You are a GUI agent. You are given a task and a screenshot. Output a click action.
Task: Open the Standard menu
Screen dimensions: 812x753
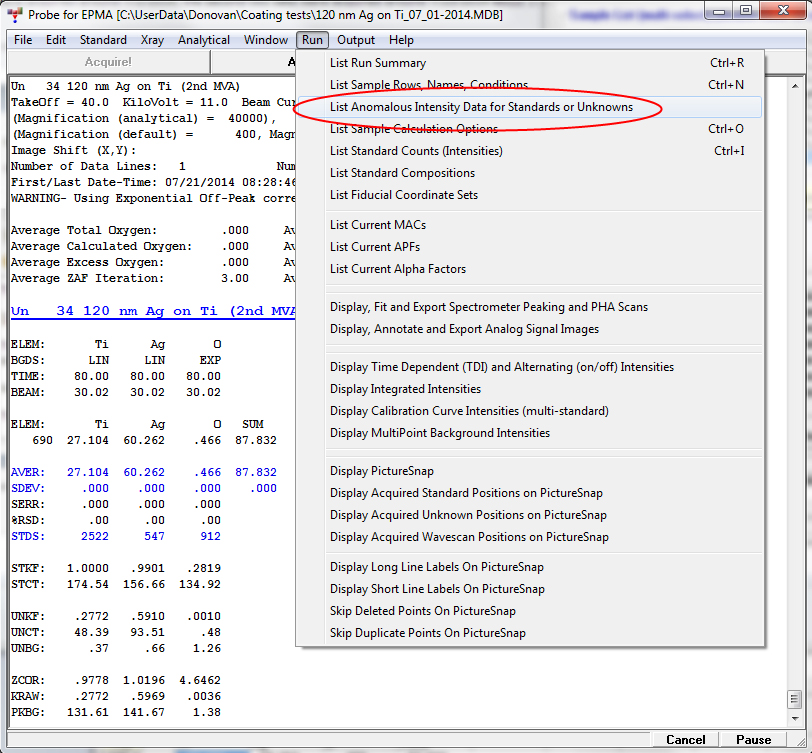[x=103, y=40]
